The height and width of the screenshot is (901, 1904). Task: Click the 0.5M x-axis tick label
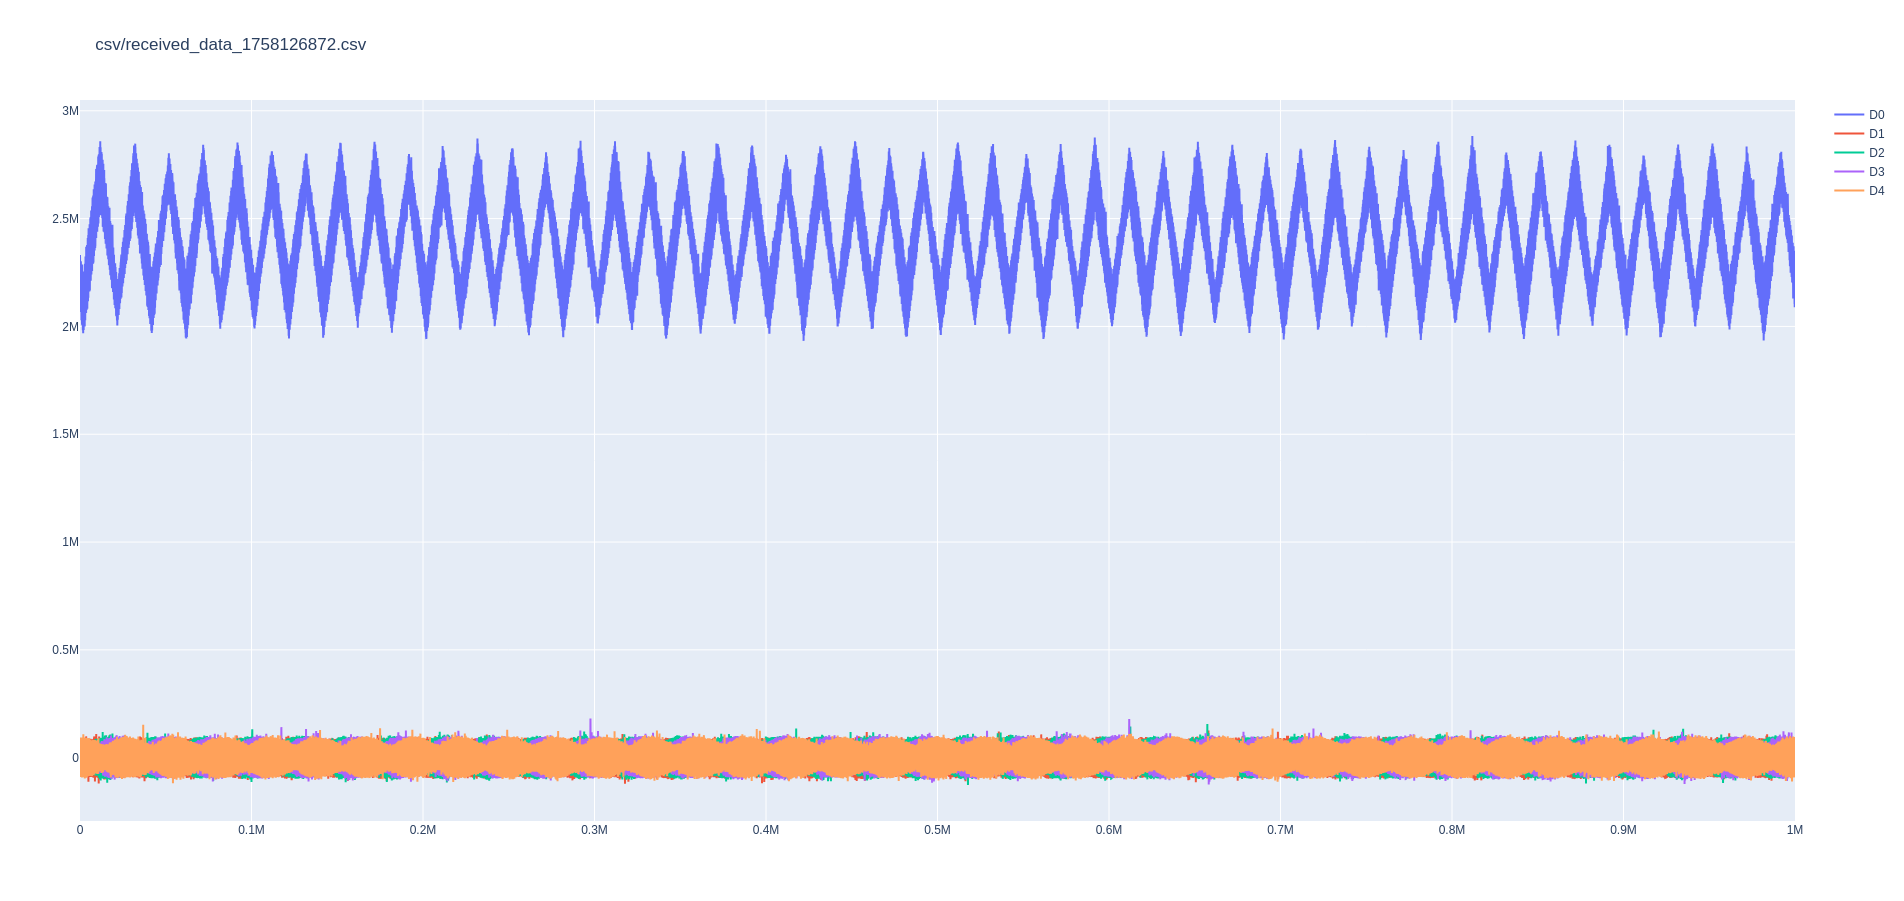pos(937,830)
